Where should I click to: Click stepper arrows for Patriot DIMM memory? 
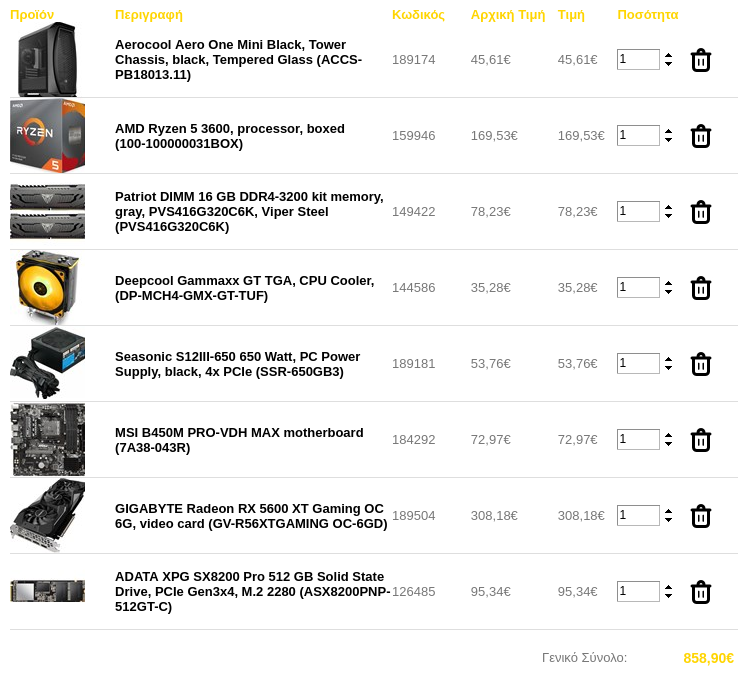(669, 211)
